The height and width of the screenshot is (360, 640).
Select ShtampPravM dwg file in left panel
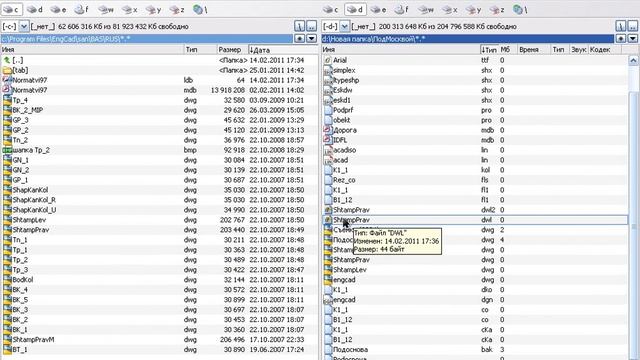159,340
